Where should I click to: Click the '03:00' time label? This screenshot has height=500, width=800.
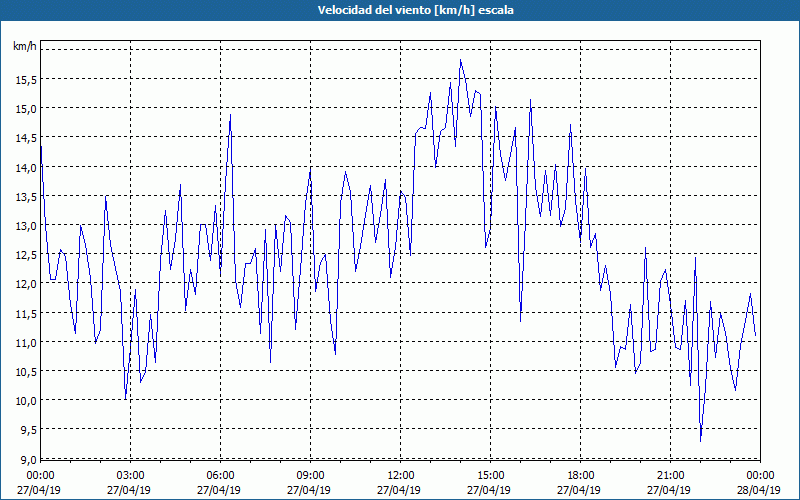[x=131, y=476]
